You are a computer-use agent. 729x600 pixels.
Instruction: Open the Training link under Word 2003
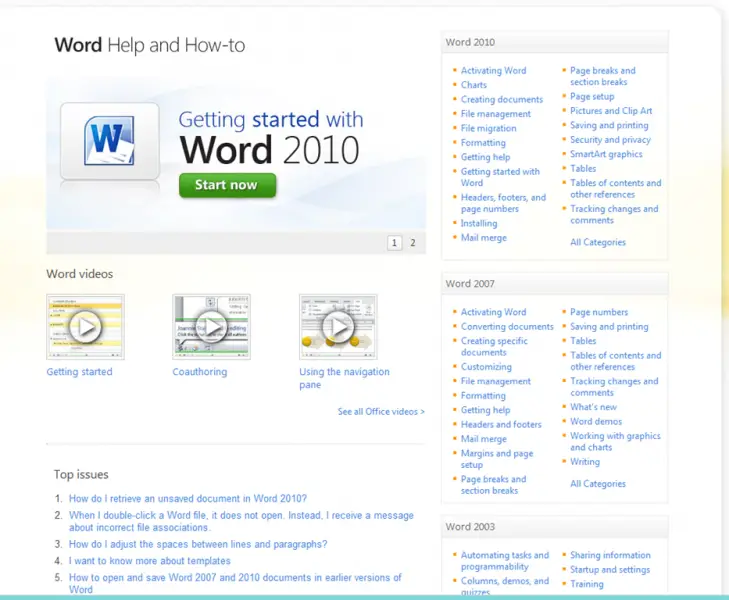coord(587,584)
